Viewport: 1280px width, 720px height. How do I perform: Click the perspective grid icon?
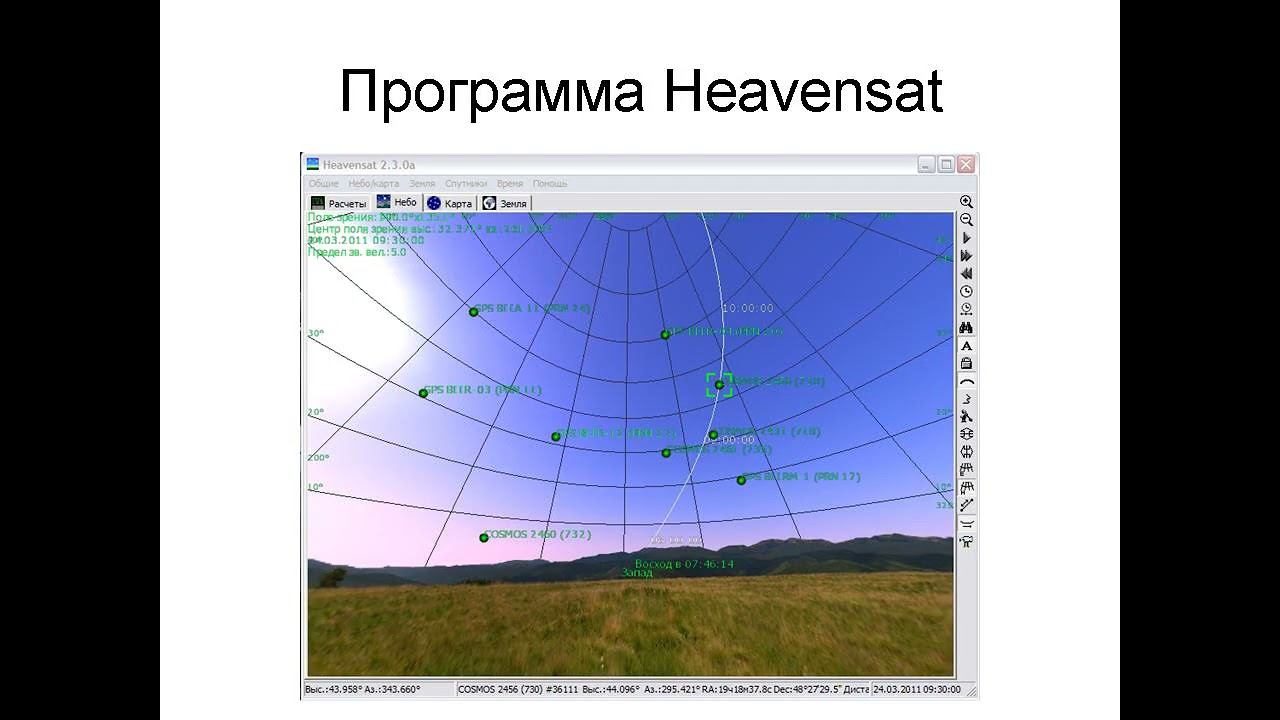(x=966, y=469)
